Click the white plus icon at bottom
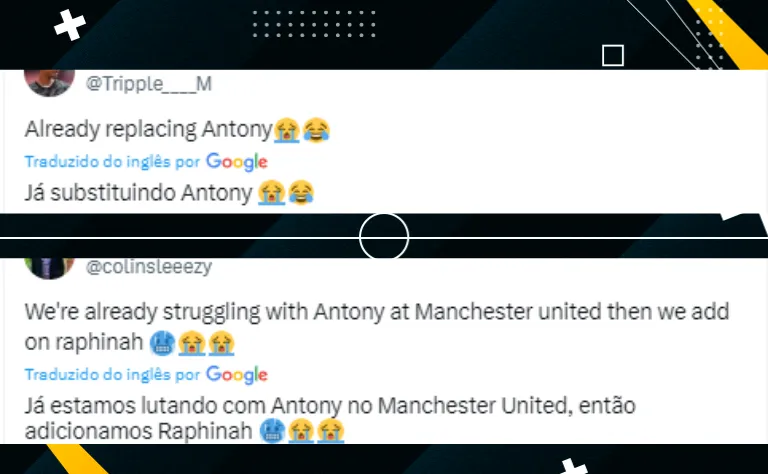The width and height of the screenshot is (768, 474). [571, 466]
